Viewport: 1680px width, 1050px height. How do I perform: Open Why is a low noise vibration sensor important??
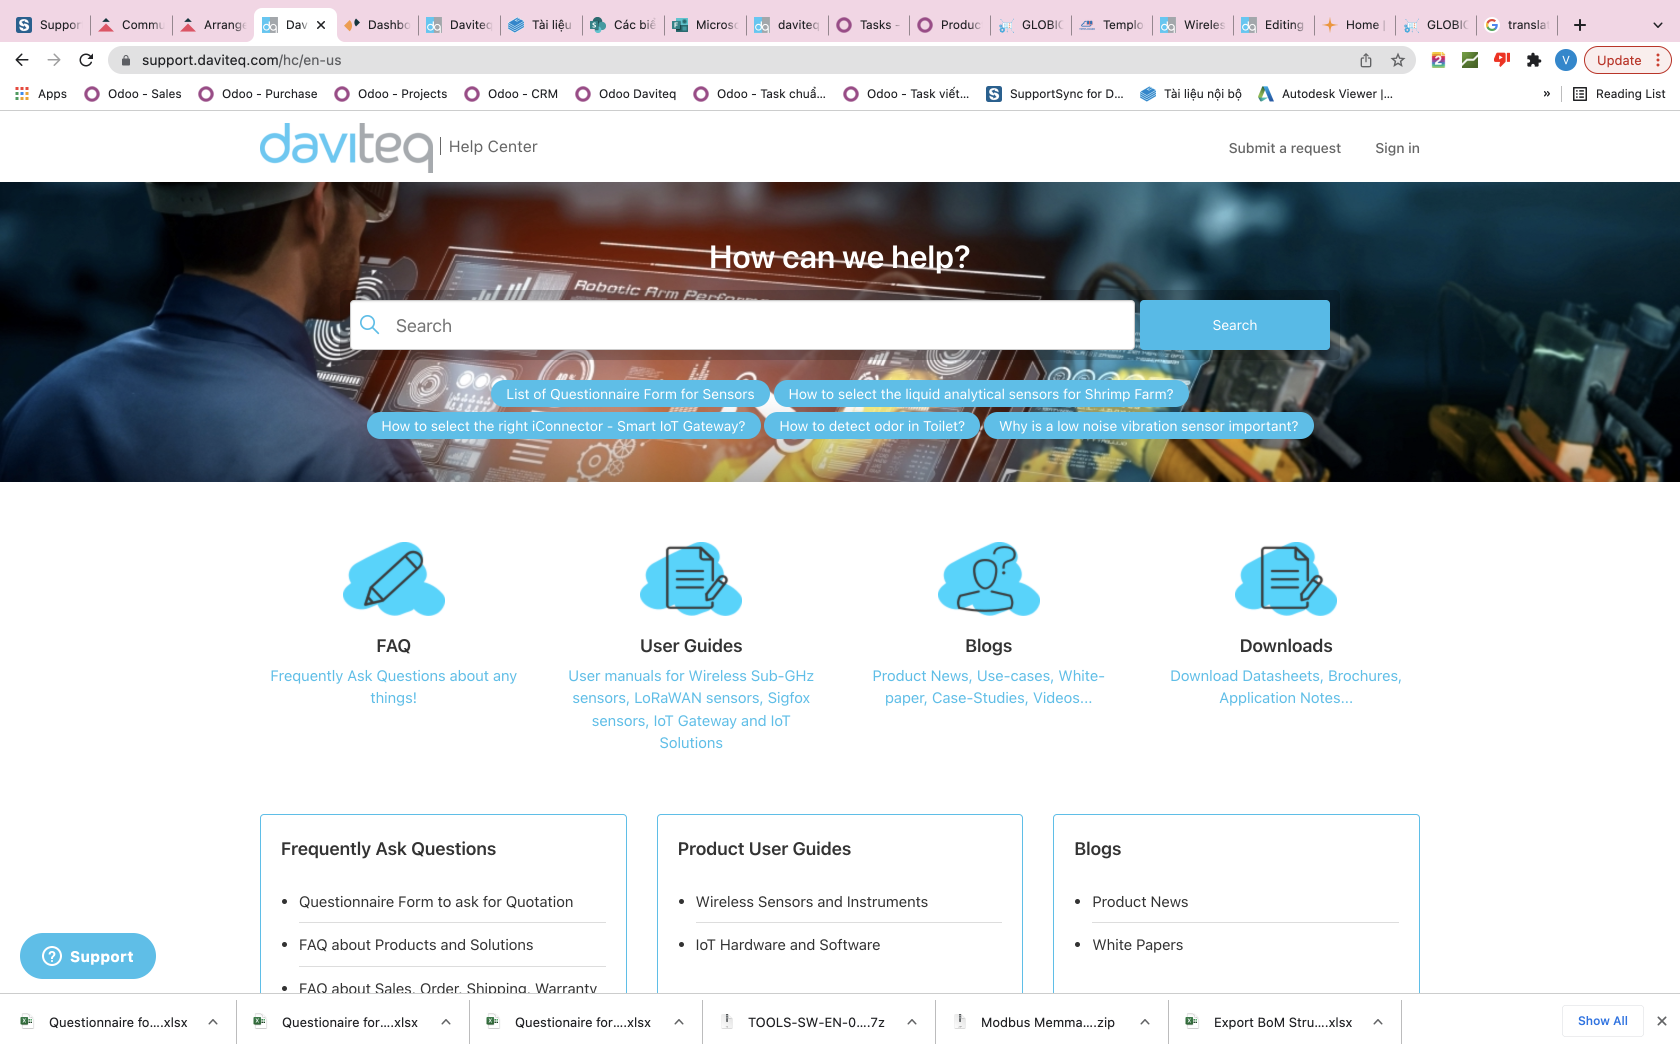(x=1149, y=426)
